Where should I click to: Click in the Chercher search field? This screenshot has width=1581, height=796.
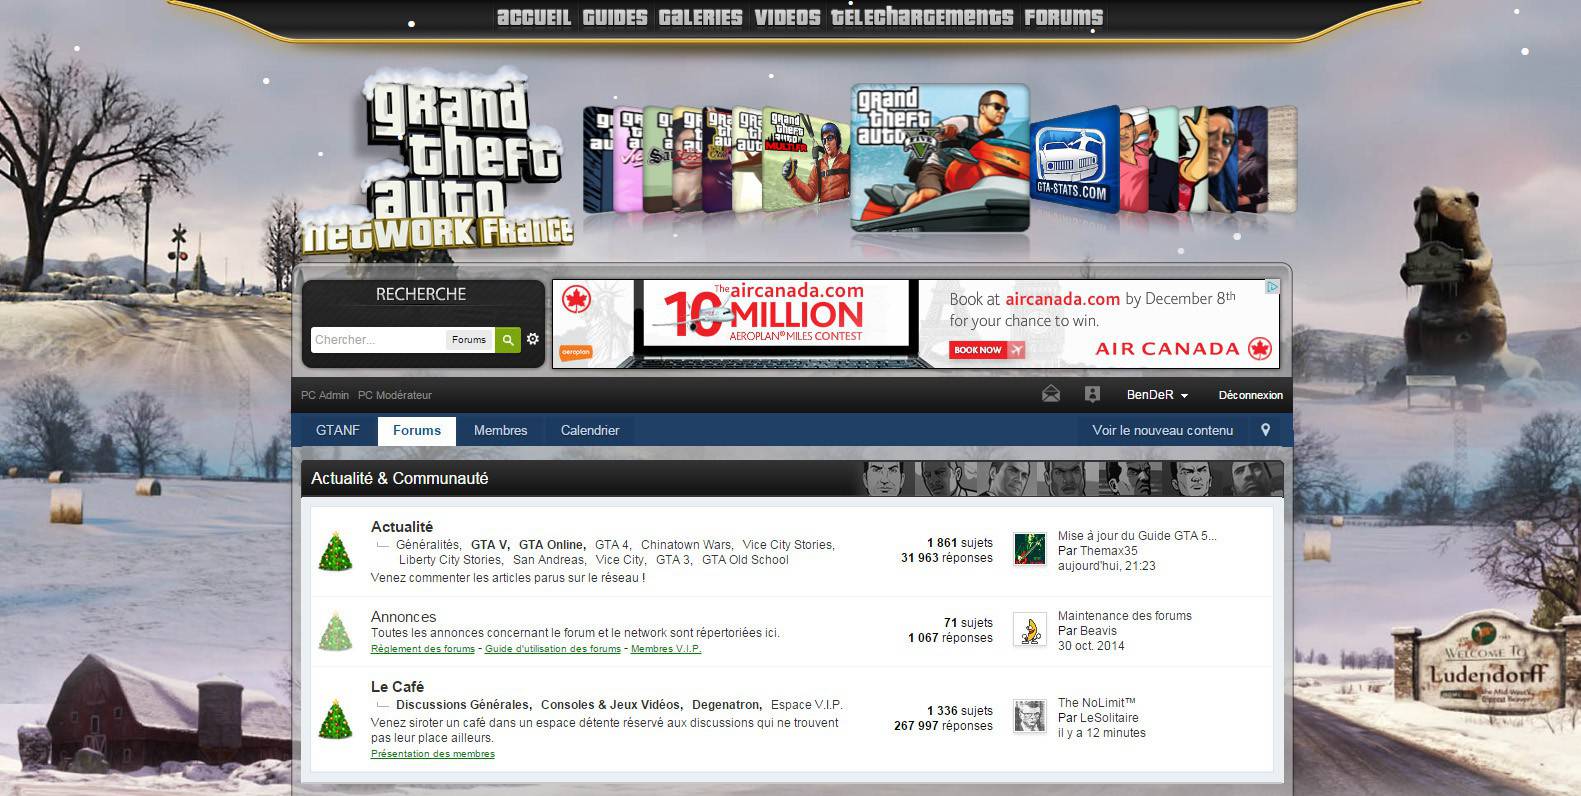point(378,340)
